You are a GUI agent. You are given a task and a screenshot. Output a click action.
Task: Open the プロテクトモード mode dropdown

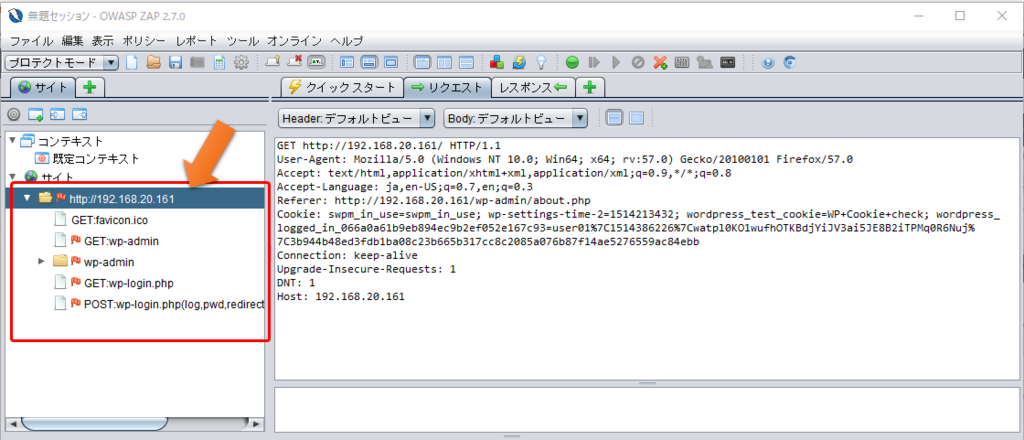(61, 63)
